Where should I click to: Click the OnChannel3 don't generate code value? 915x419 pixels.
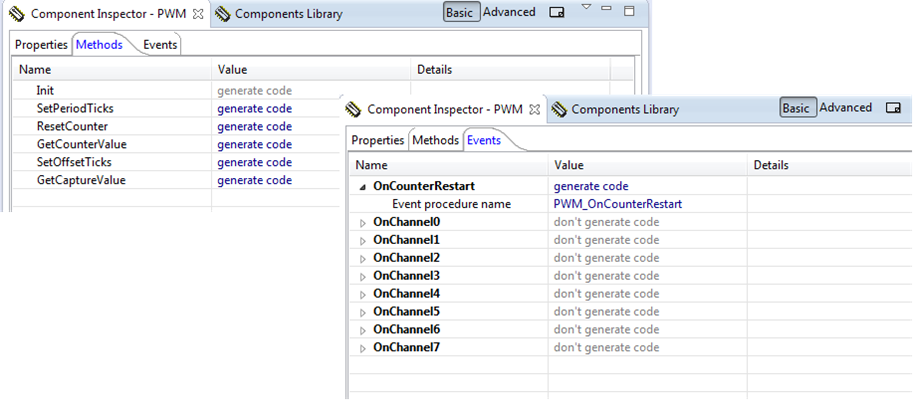click(x=606, y=276)
